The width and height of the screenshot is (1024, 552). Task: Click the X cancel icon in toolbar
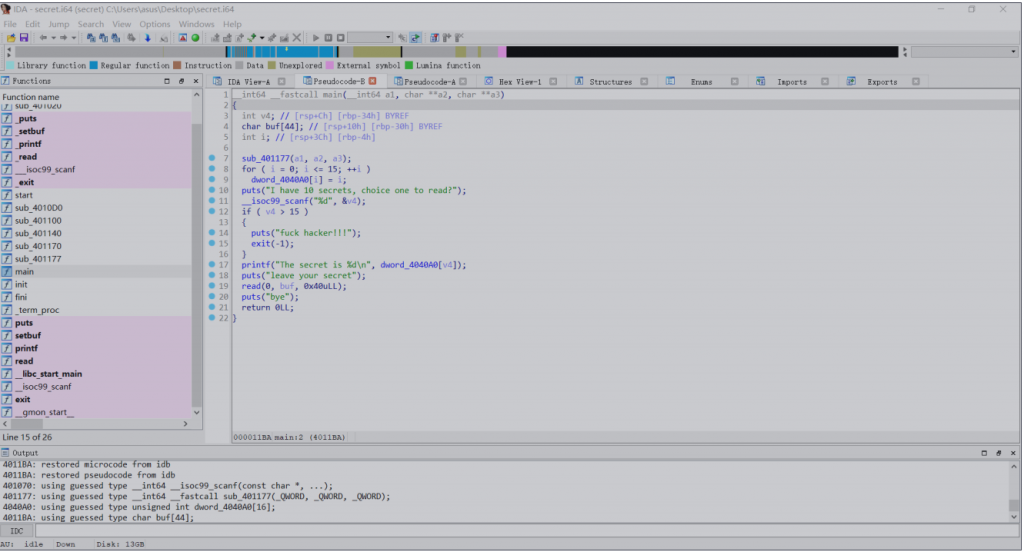[x=296, y=38]
